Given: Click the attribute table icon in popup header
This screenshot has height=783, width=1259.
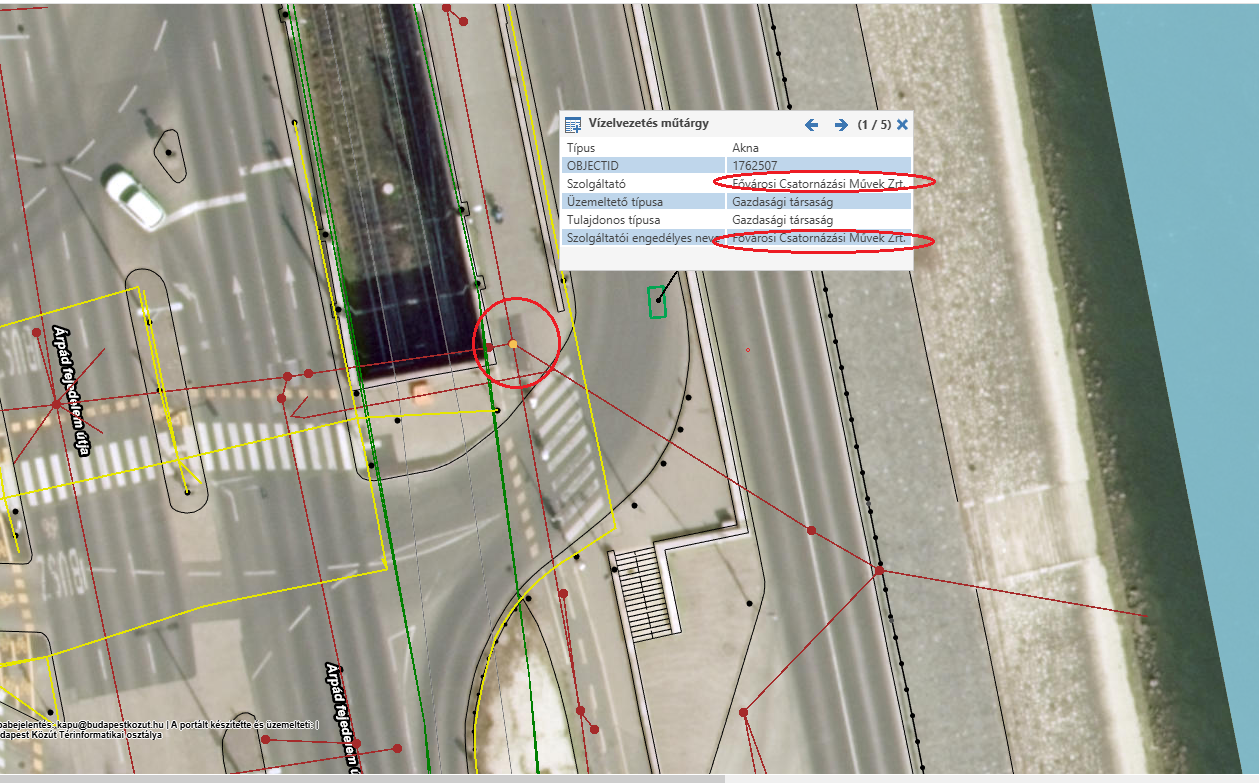Looking at the screenshot, I should click(x=573, y=125).
